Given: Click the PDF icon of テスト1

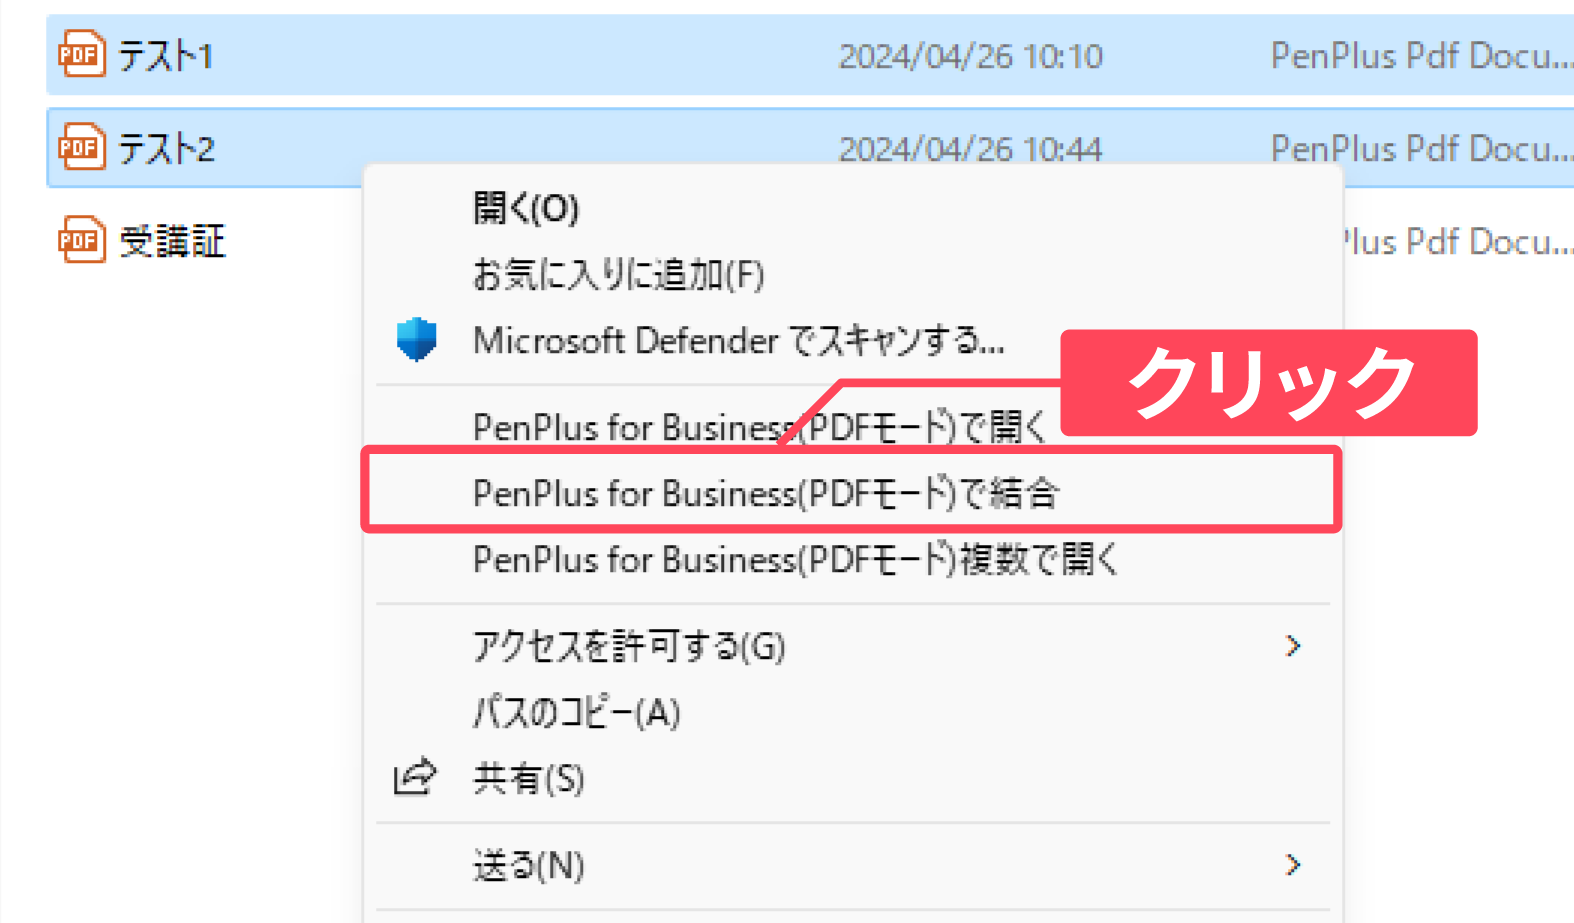Looking at the screenshot, I should [81, 54].
